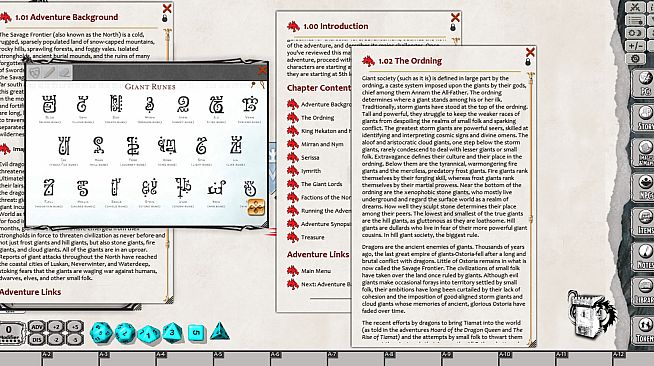The image size is (654, 366).
Task: Click the Adventure Links heading in Background window
Action: pos(30,292)
